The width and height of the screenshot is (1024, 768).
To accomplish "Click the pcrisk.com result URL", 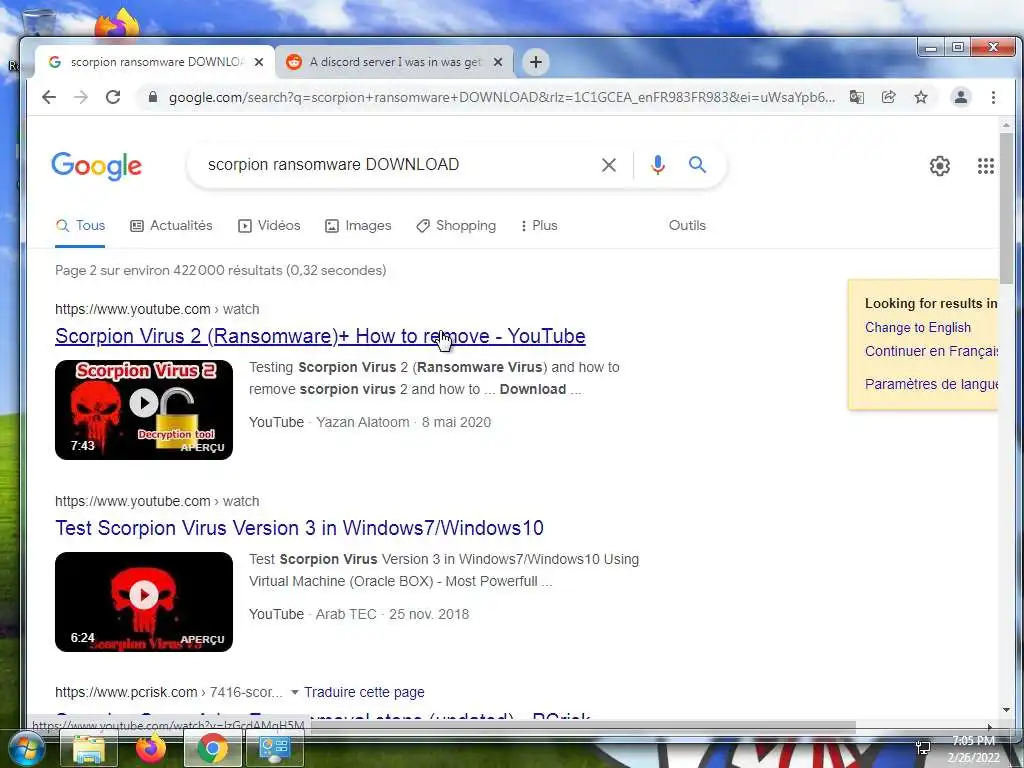I will (168, 692).
